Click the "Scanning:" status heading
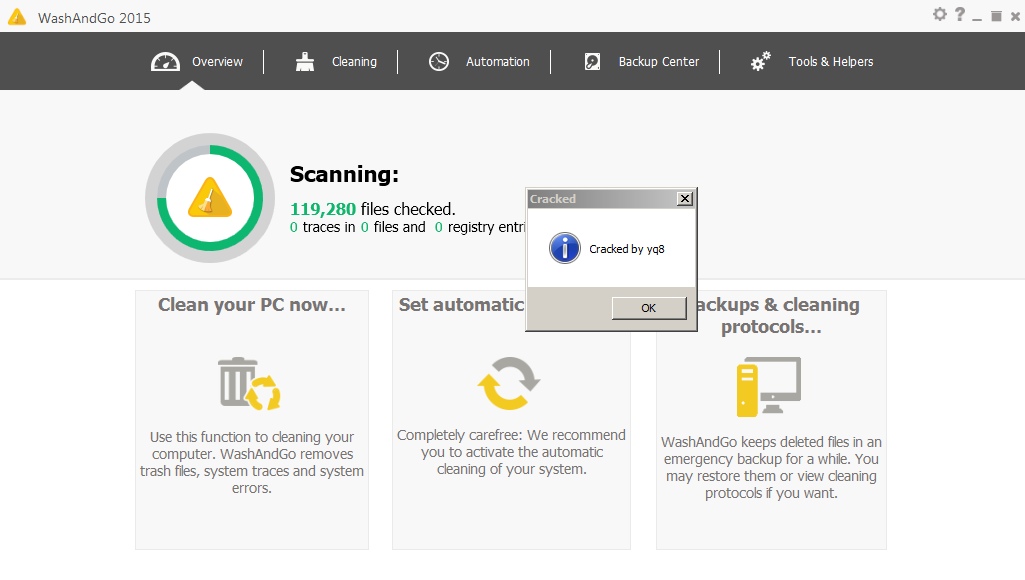This screenshot has width=1025, height=580. (344, 175)
